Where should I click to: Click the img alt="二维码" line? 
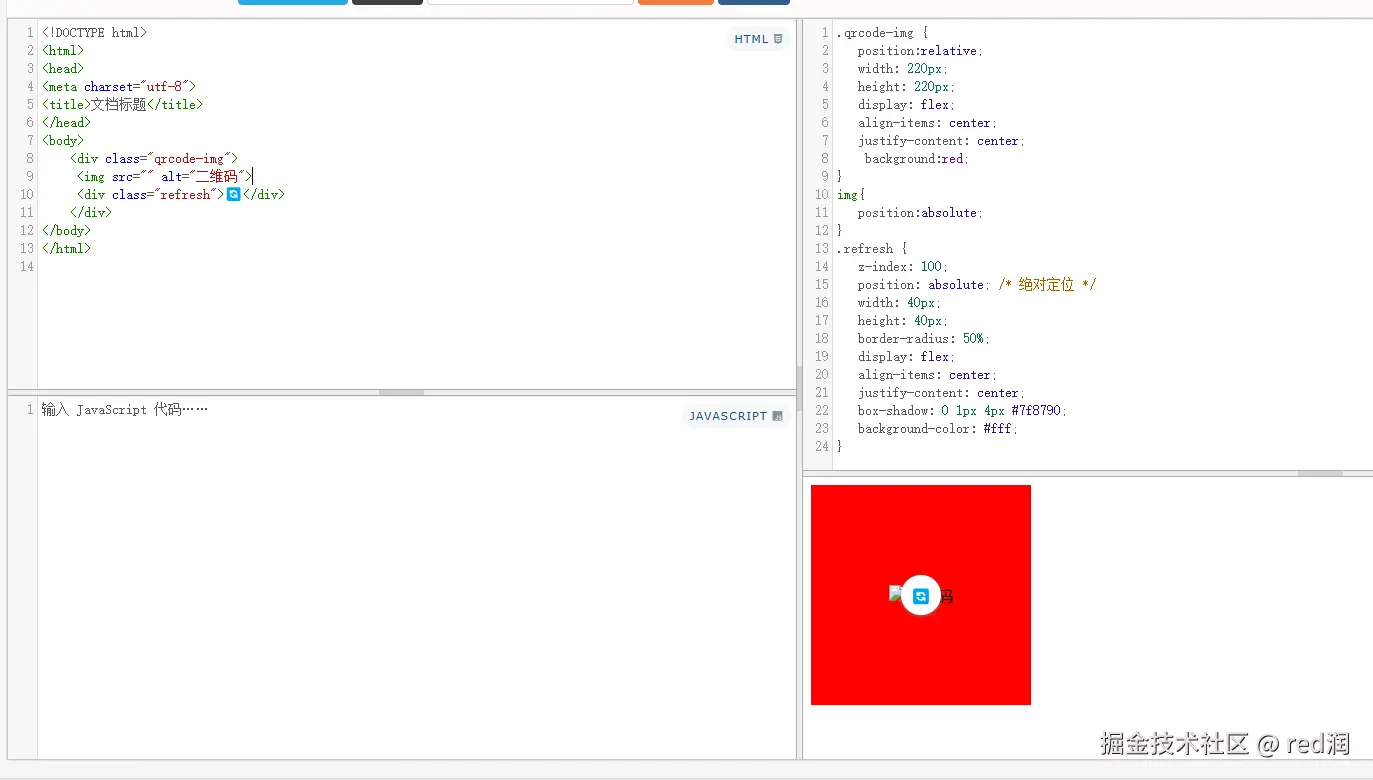pyautogui.click(x=165, y=176)
